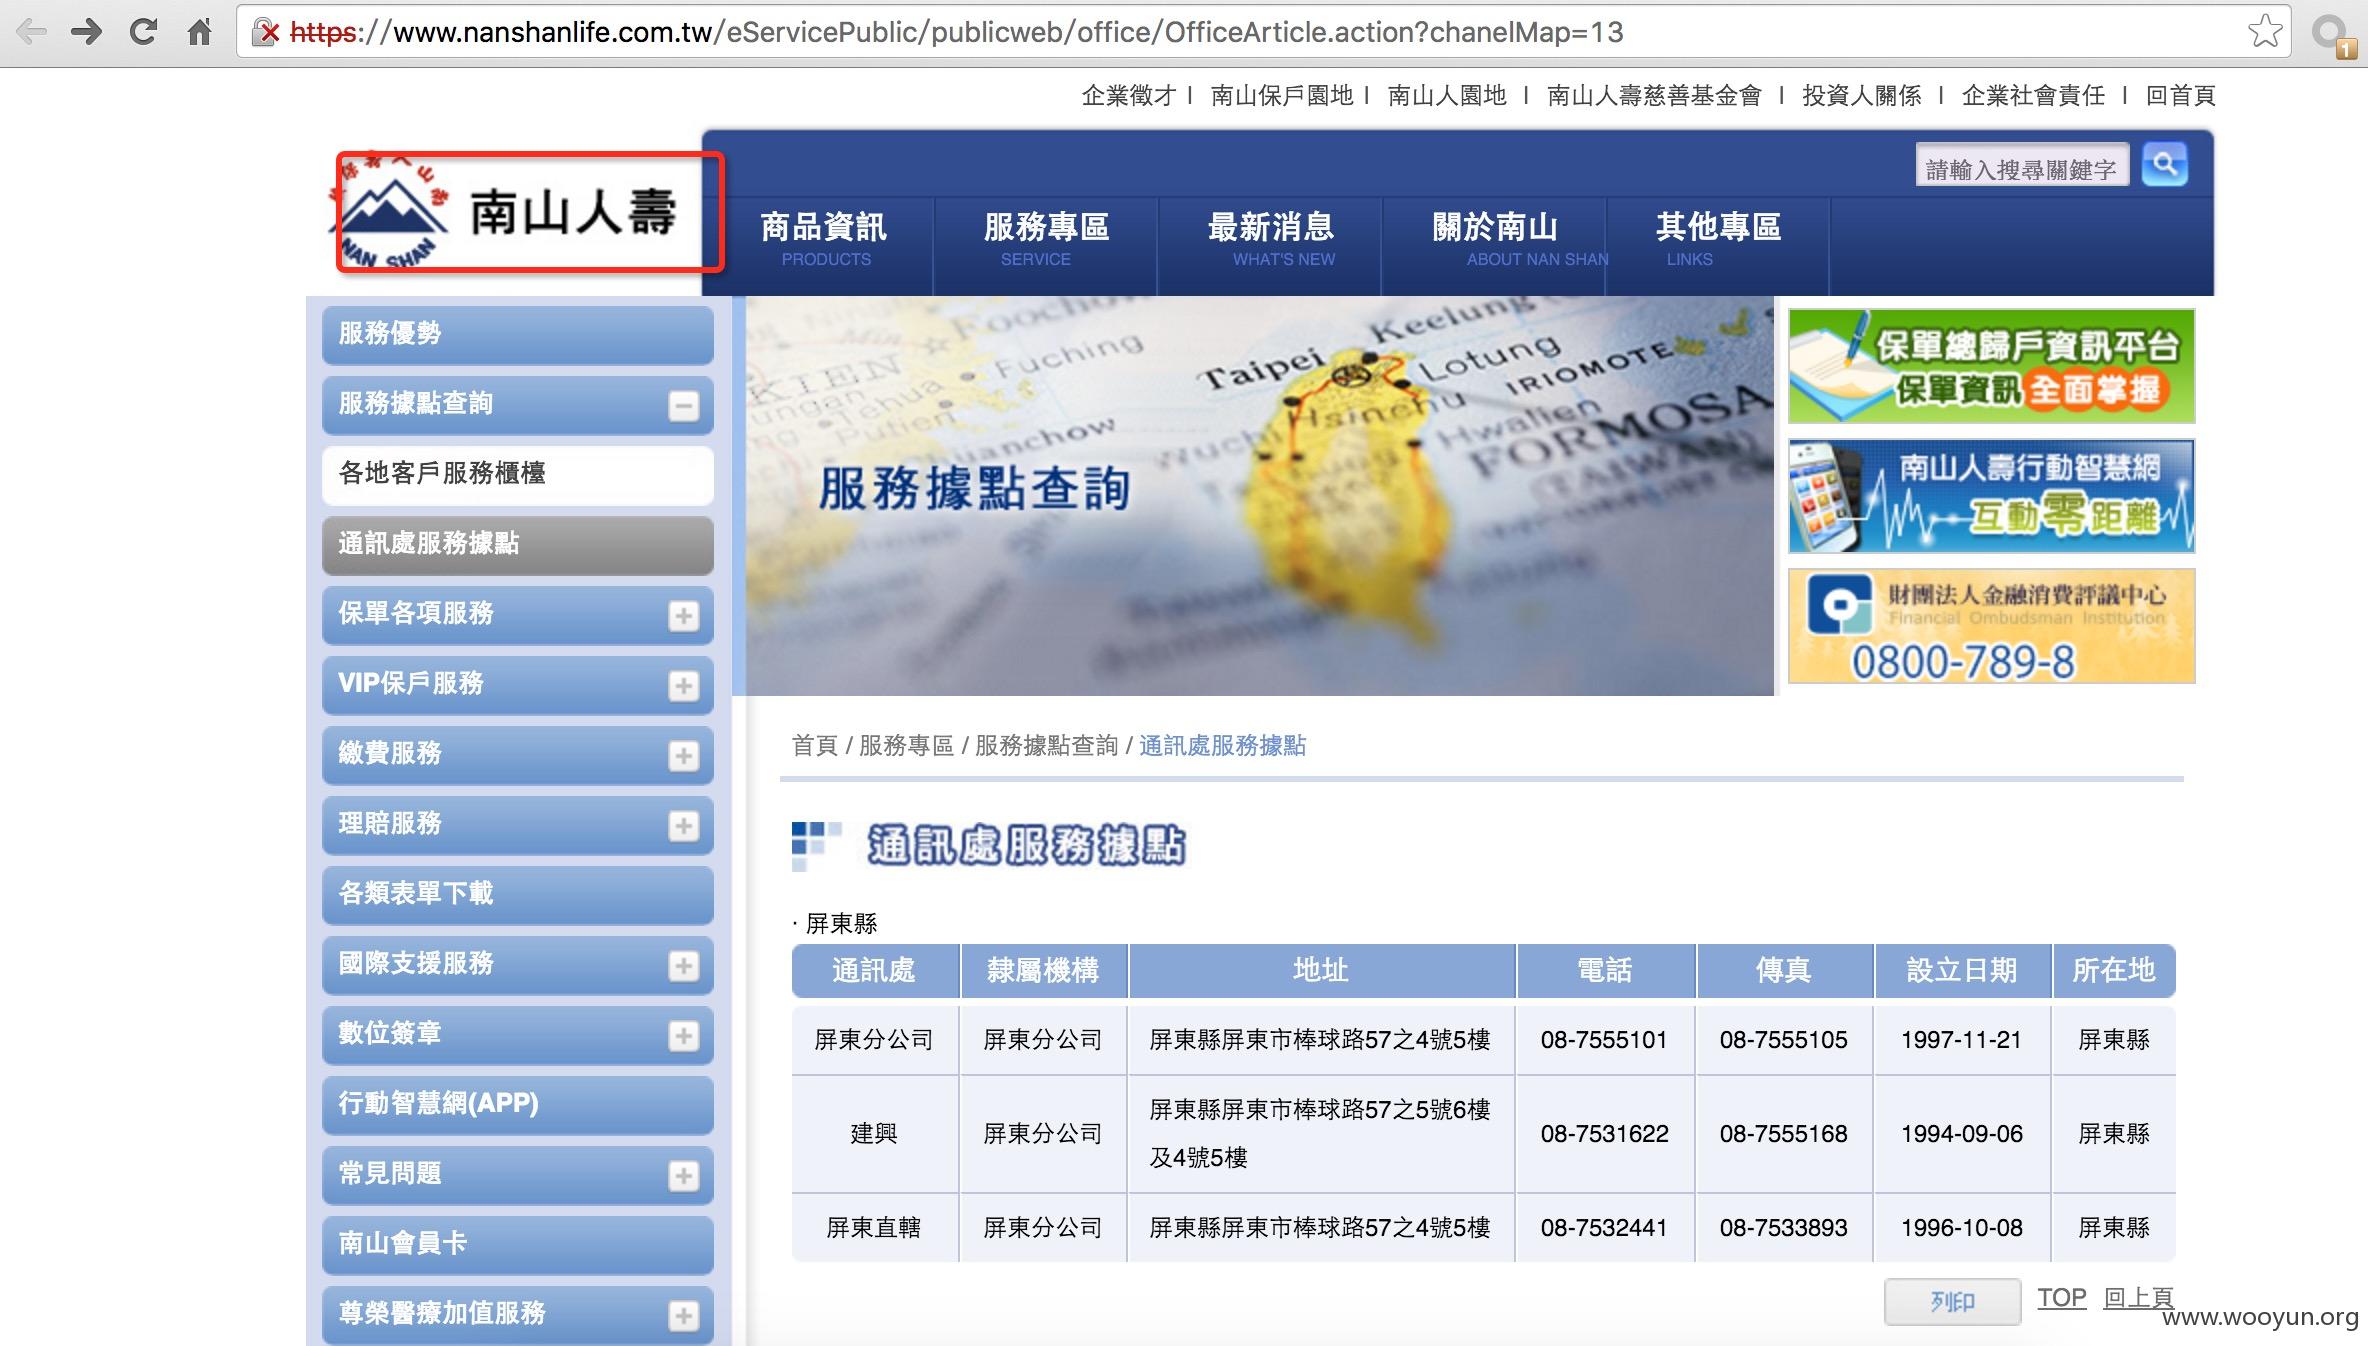The height and width of the screenshot is (1346, 2368).
Task: Open the 金融消費評議中心 0800-789-8 banner
Action: (1991, 626)
